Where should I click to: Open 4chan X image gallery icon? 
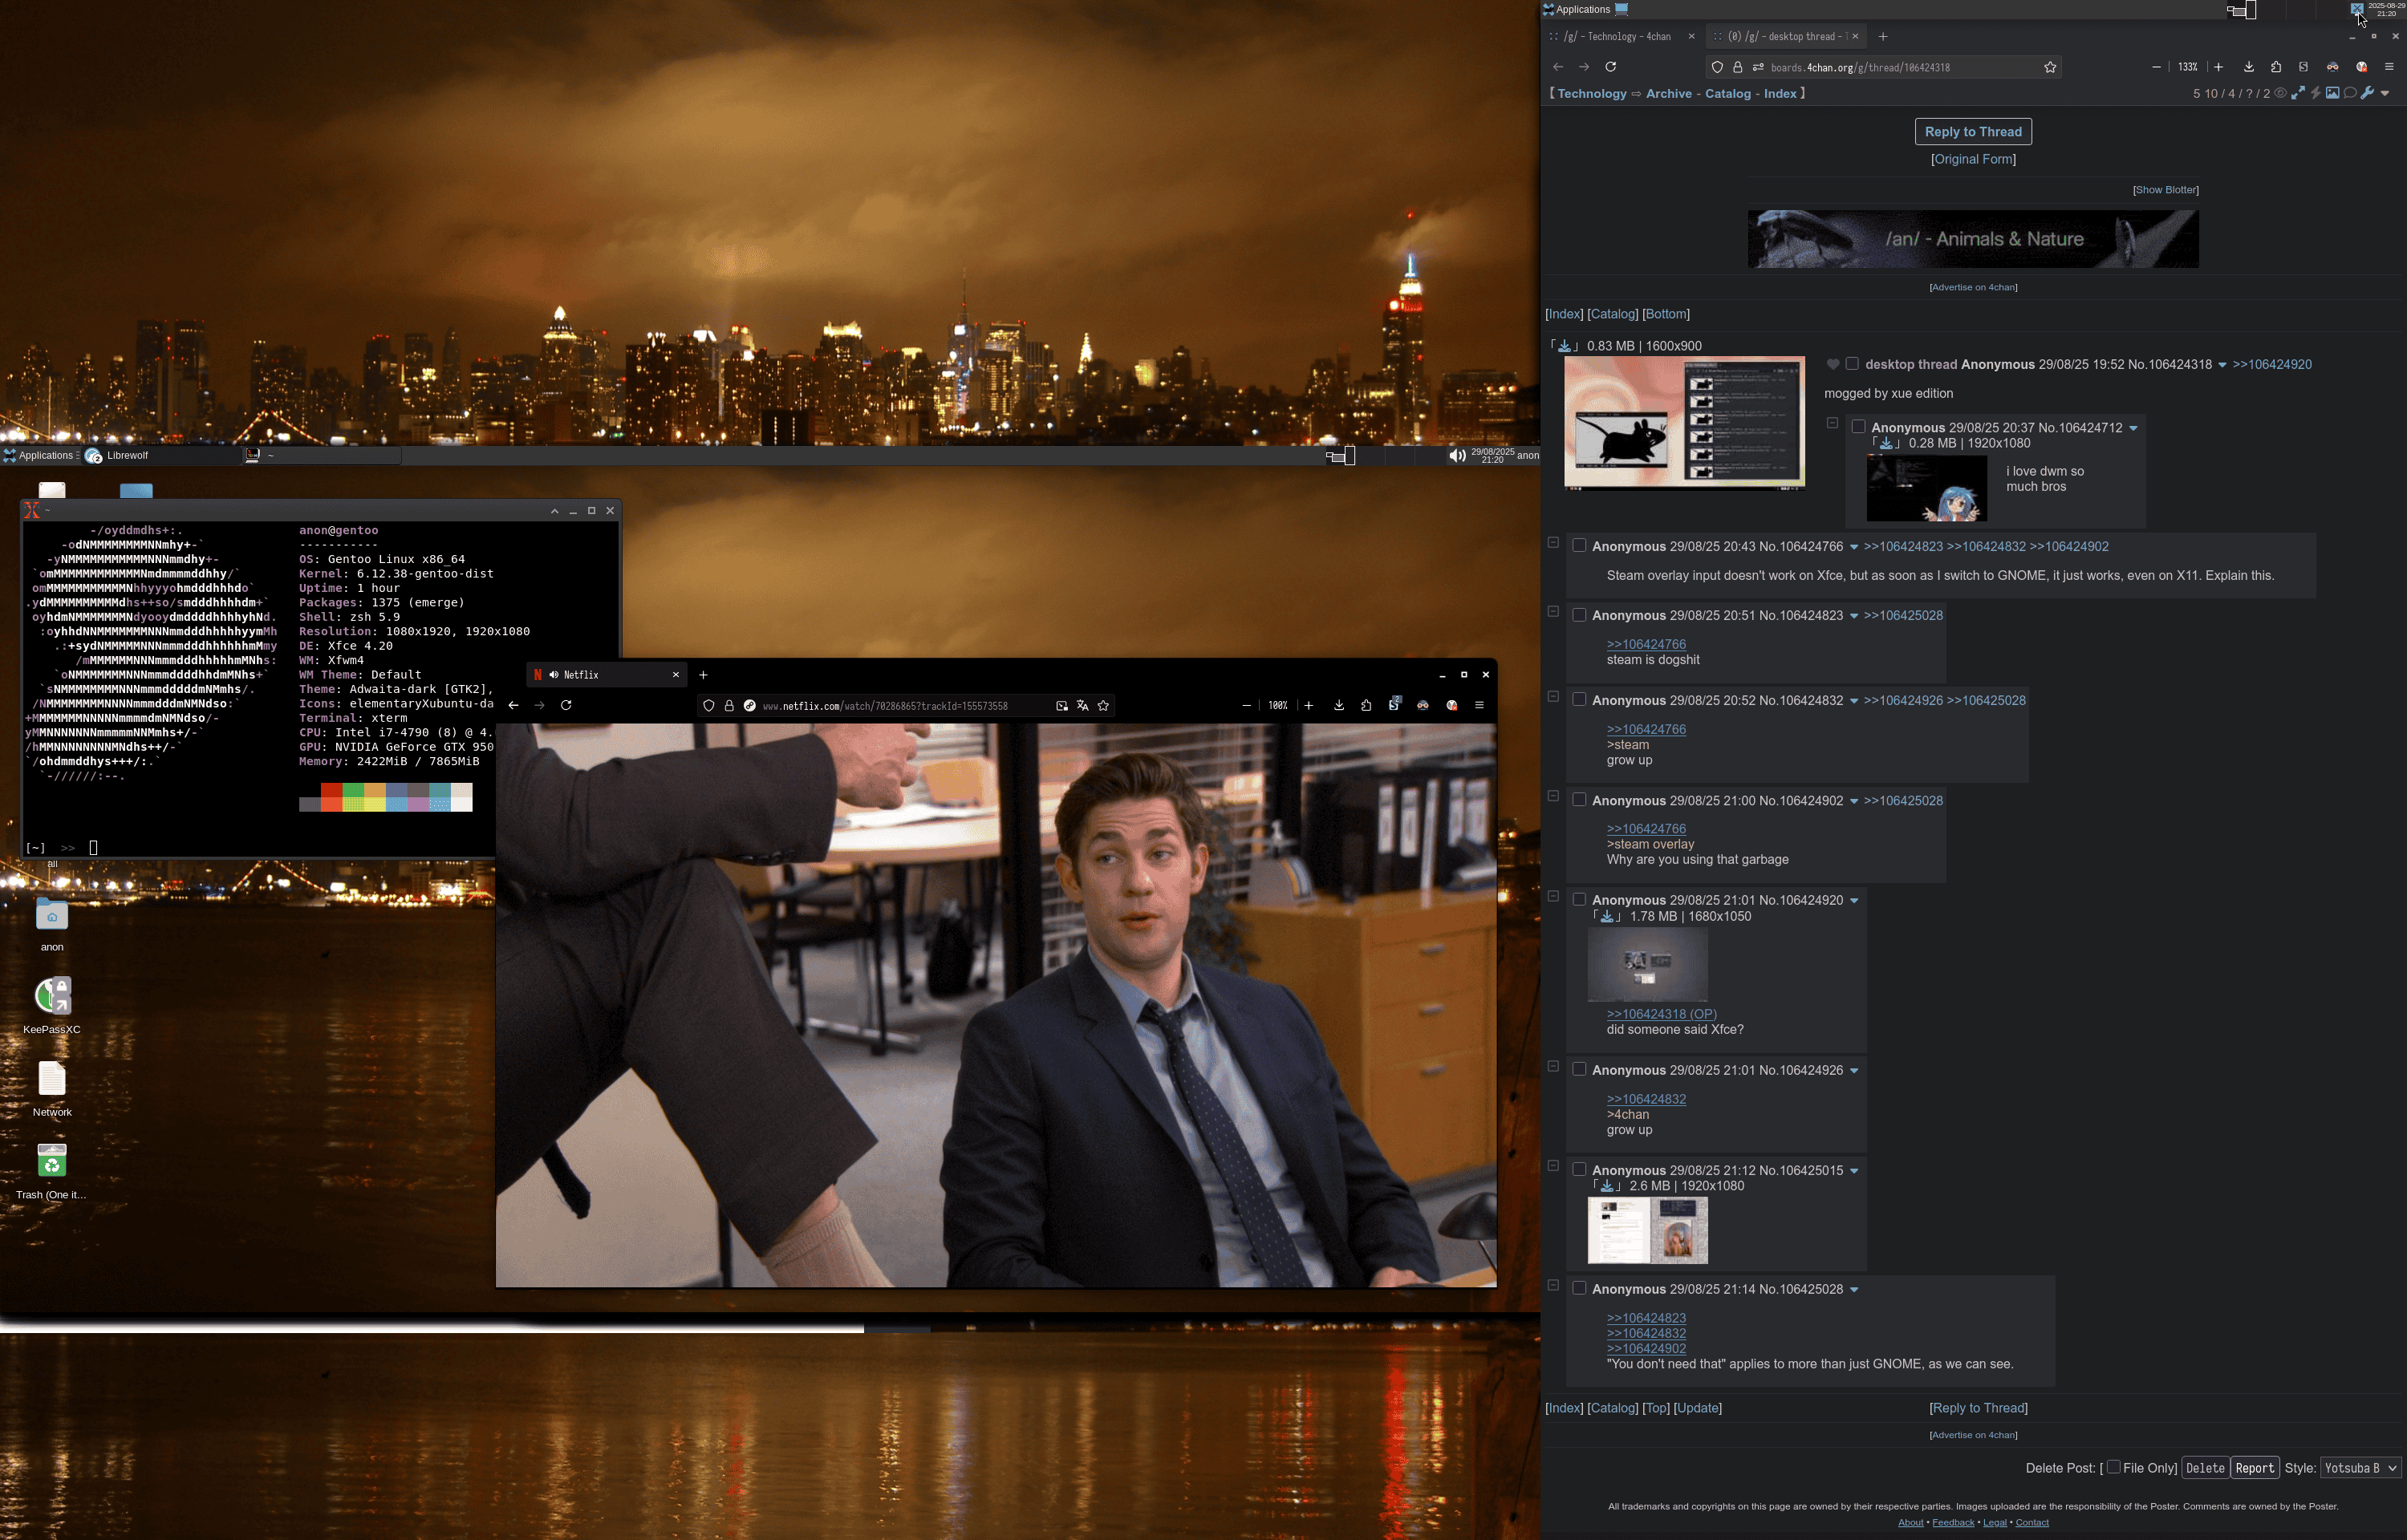(2332, 93)
